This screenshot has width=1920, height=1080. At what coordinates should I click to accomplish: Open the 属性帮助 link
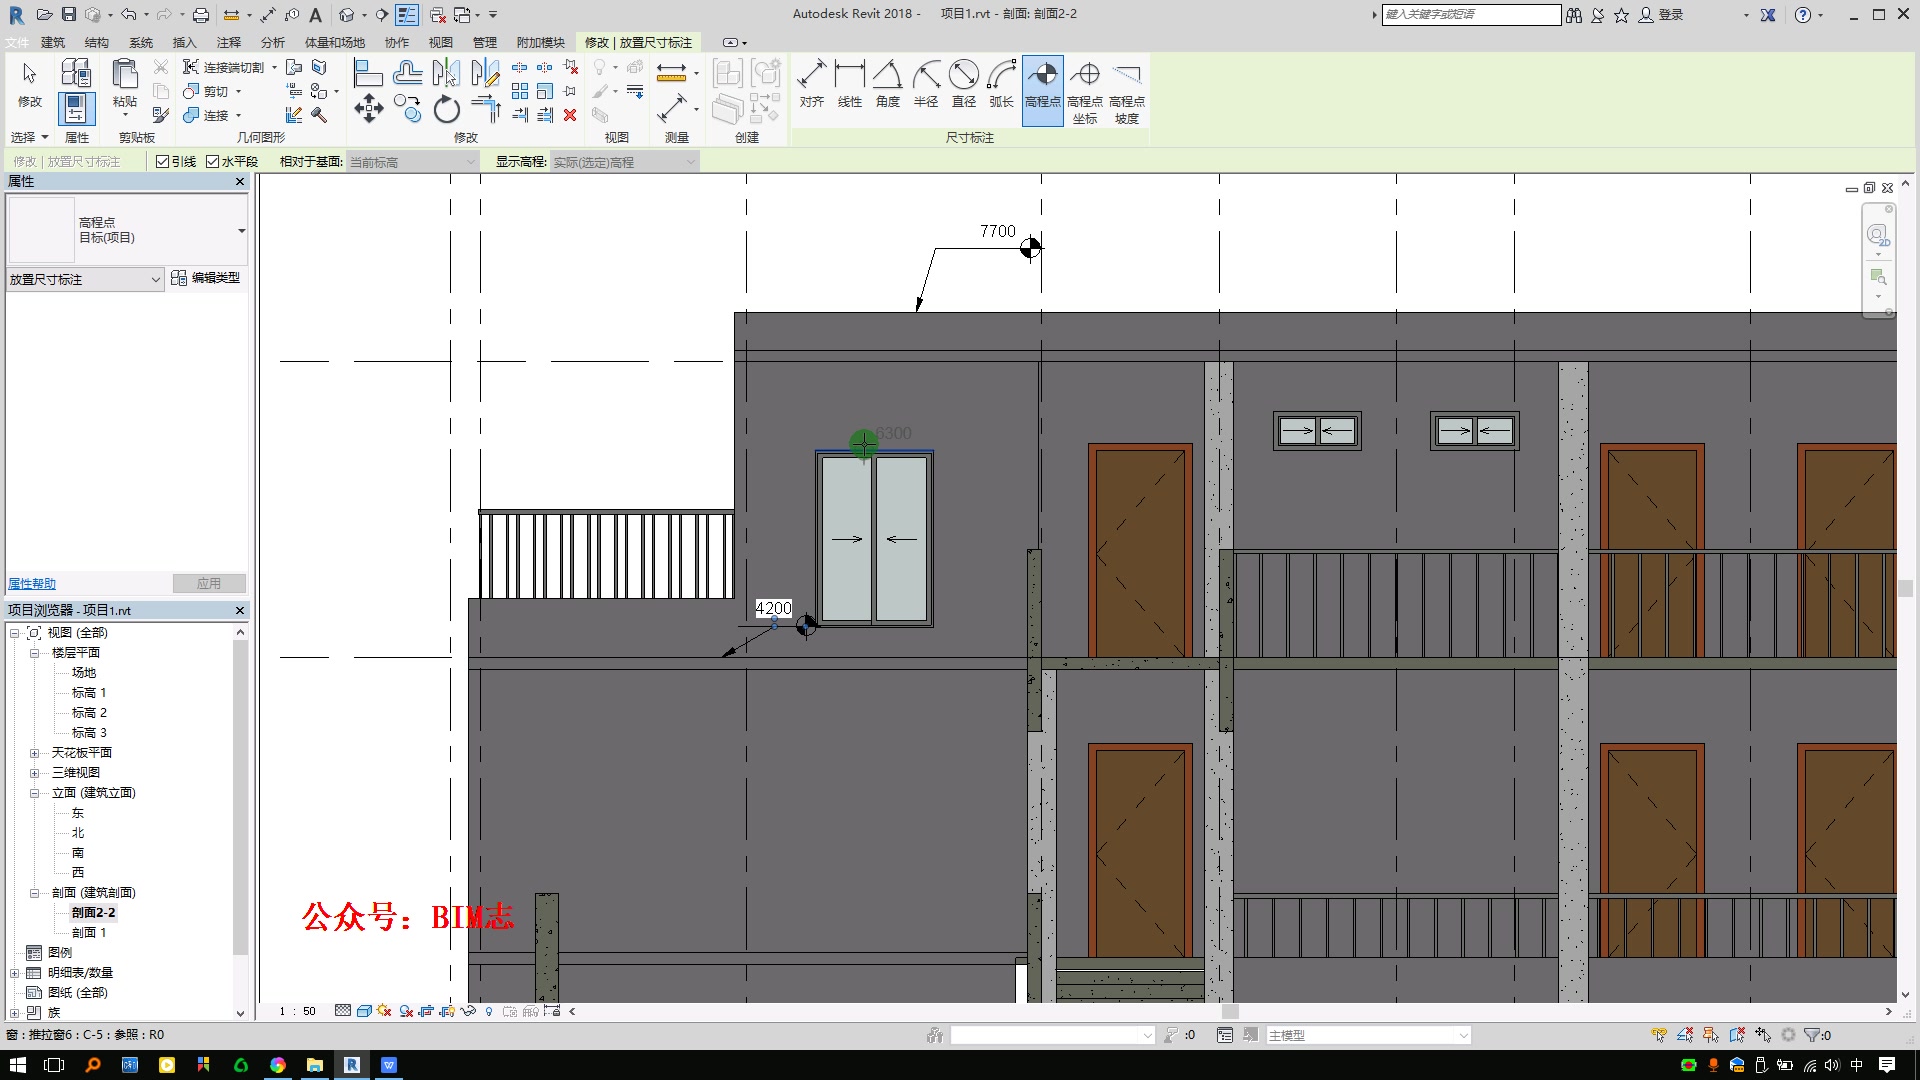[32, 584]
